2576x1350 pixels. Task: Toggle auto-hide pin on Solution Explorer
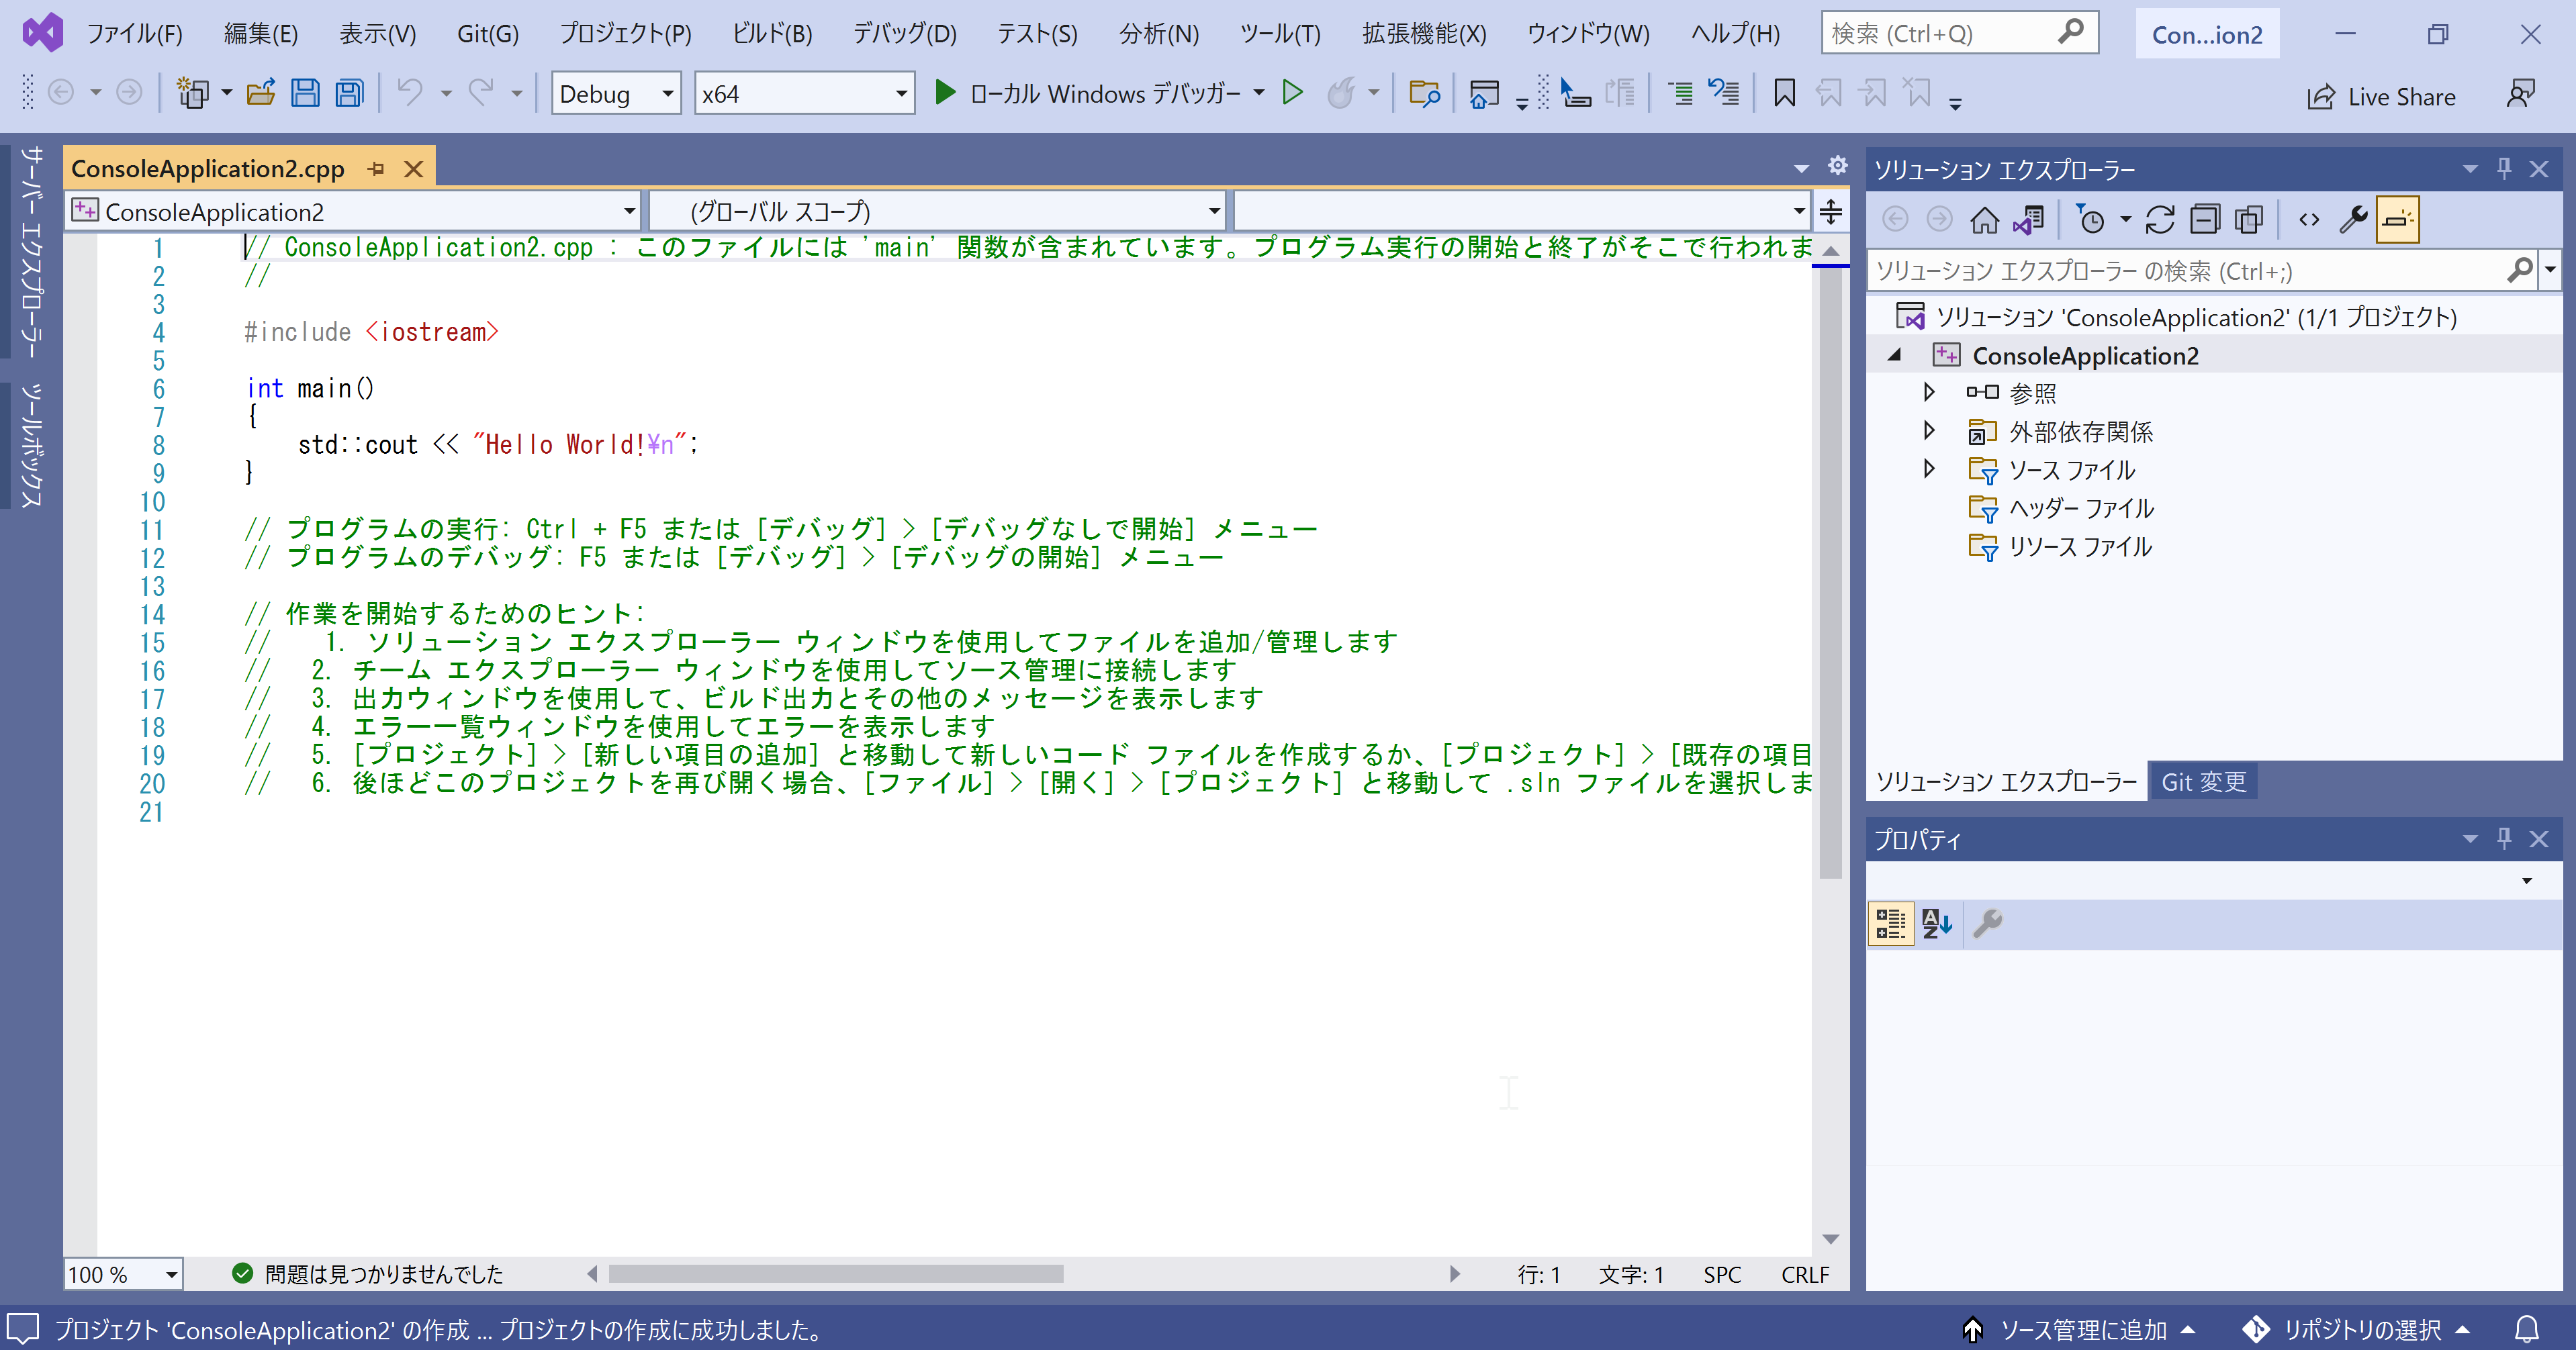(x=2504, y=168)
